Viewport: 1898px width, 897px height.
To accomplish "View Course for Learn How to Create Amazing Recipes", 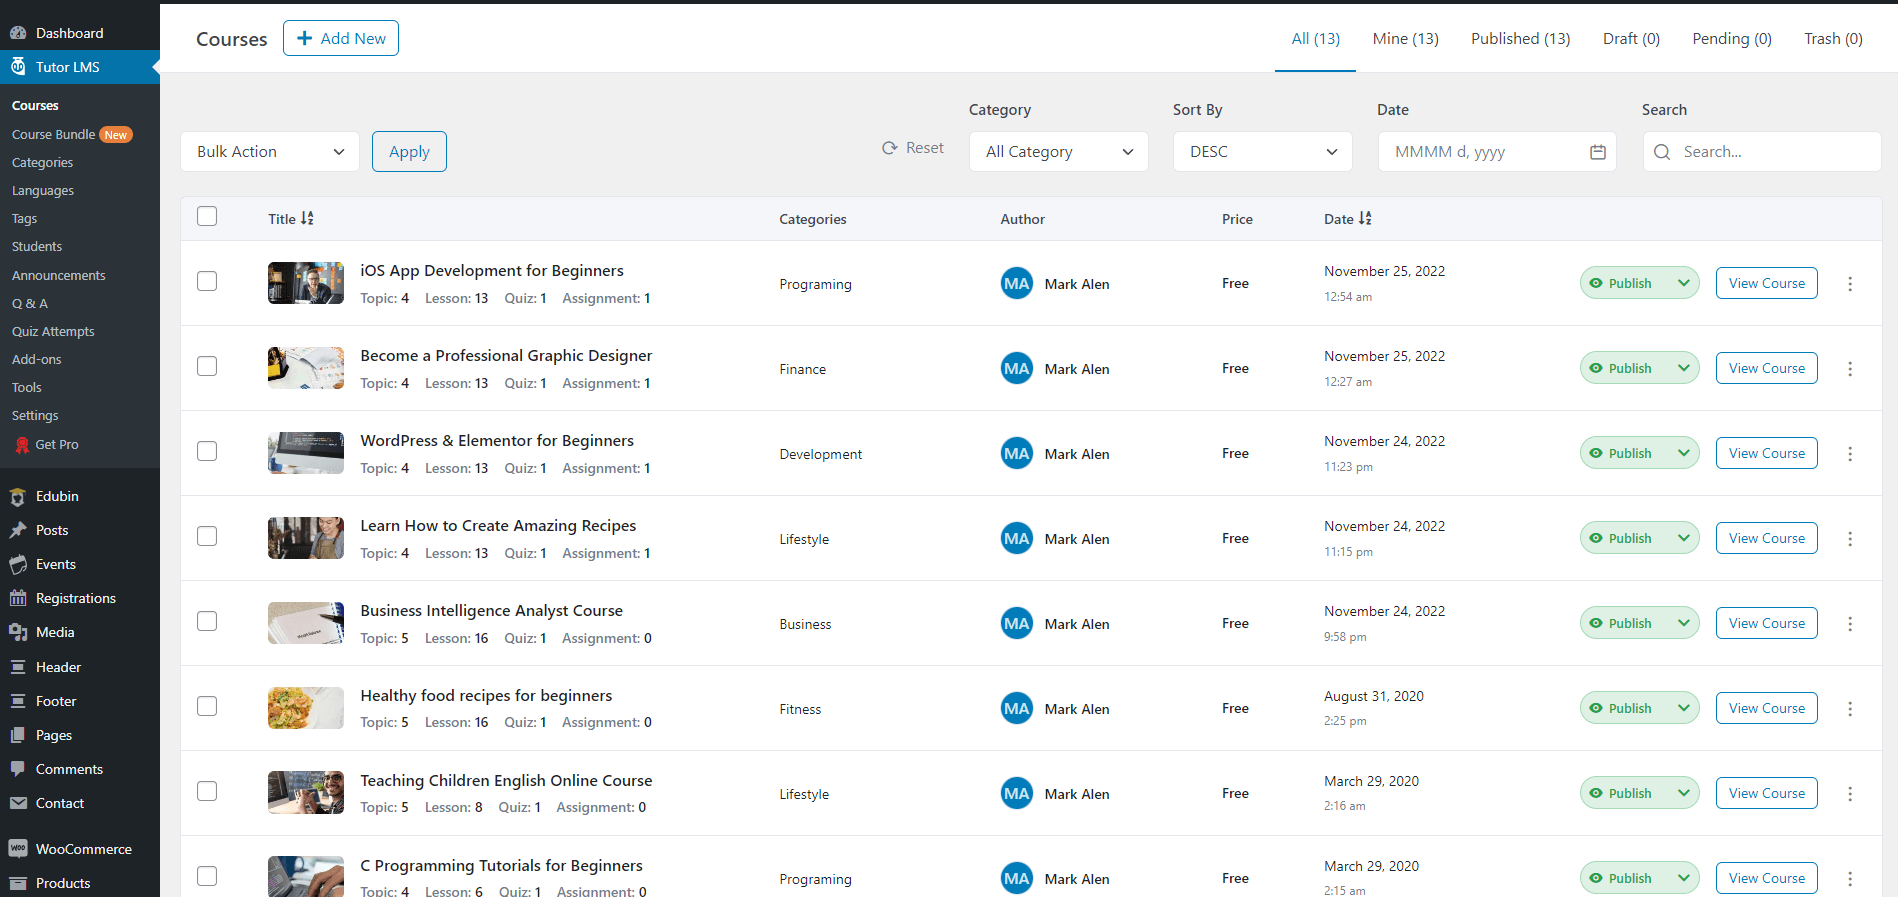I will tap(1766, 538).
